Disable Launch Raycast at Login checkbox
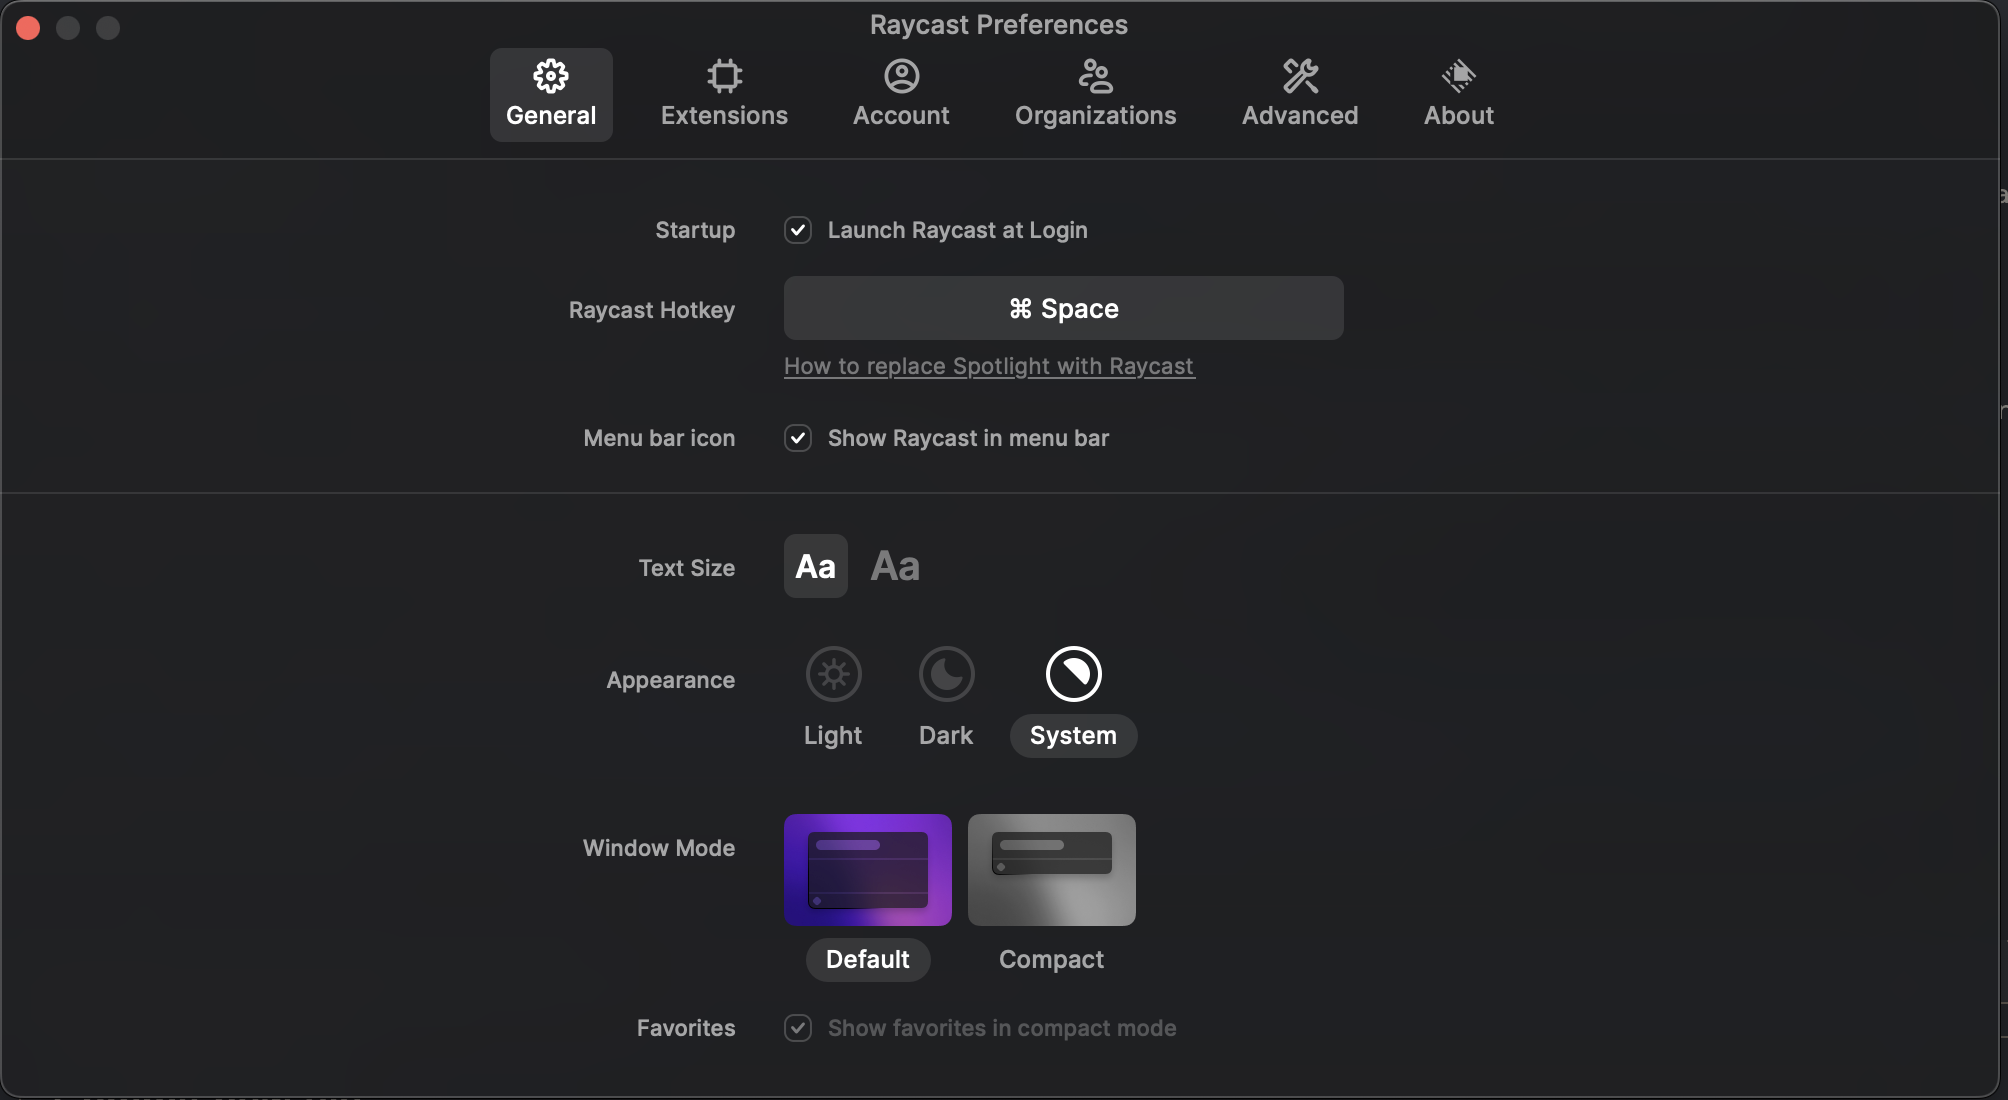The image size is (2008, 1100). (798, 230)
